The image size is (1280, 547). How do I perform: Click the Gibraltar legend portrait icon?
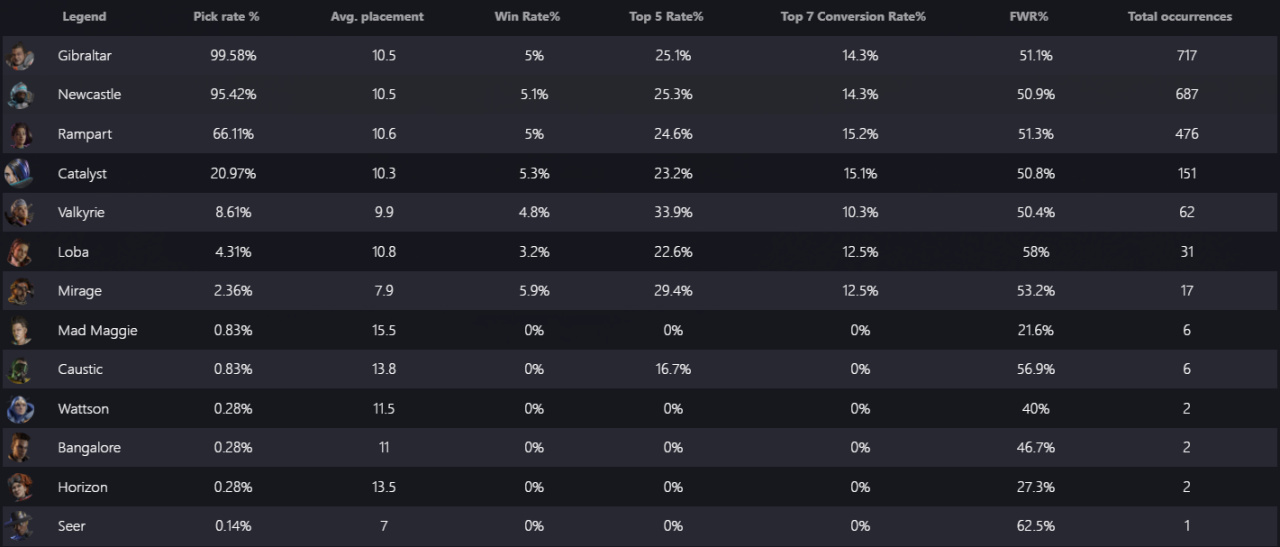tap(20, 56)
